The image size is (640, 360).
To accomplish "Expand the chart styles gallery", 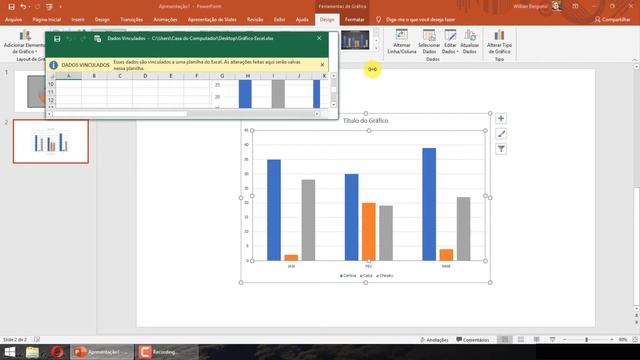I will click(x=376, y=49).
